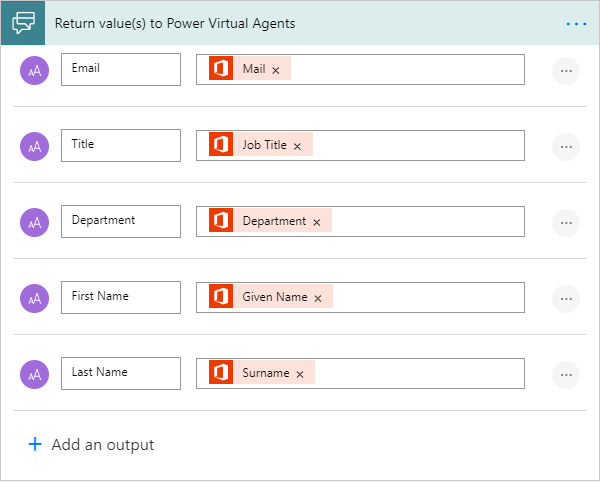Remove the Given Name token
The width and height of the screenshot is (600, 483).
318,298
